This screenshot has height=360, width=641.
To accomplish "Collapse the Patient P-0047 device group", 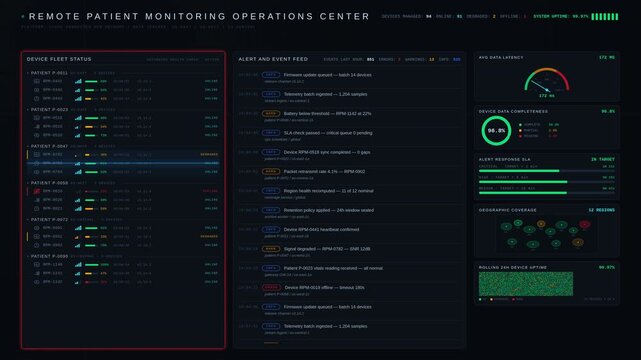I will point(28,146).
